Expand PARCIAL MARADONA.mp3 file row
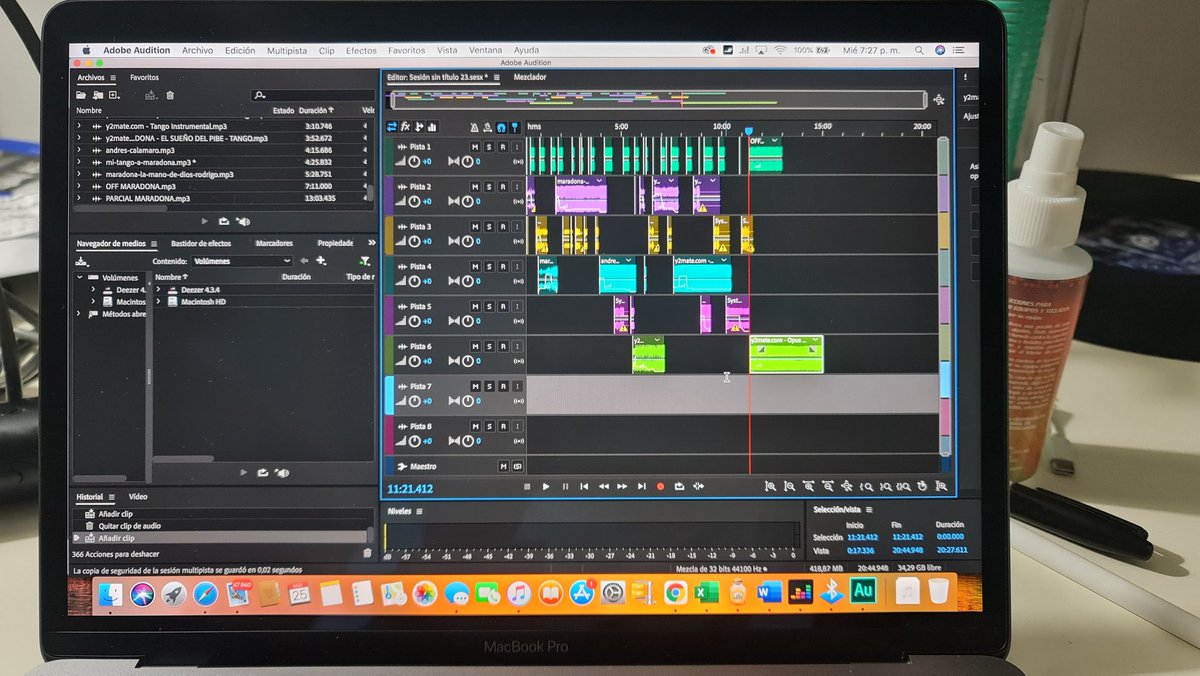 coord(80,198)
